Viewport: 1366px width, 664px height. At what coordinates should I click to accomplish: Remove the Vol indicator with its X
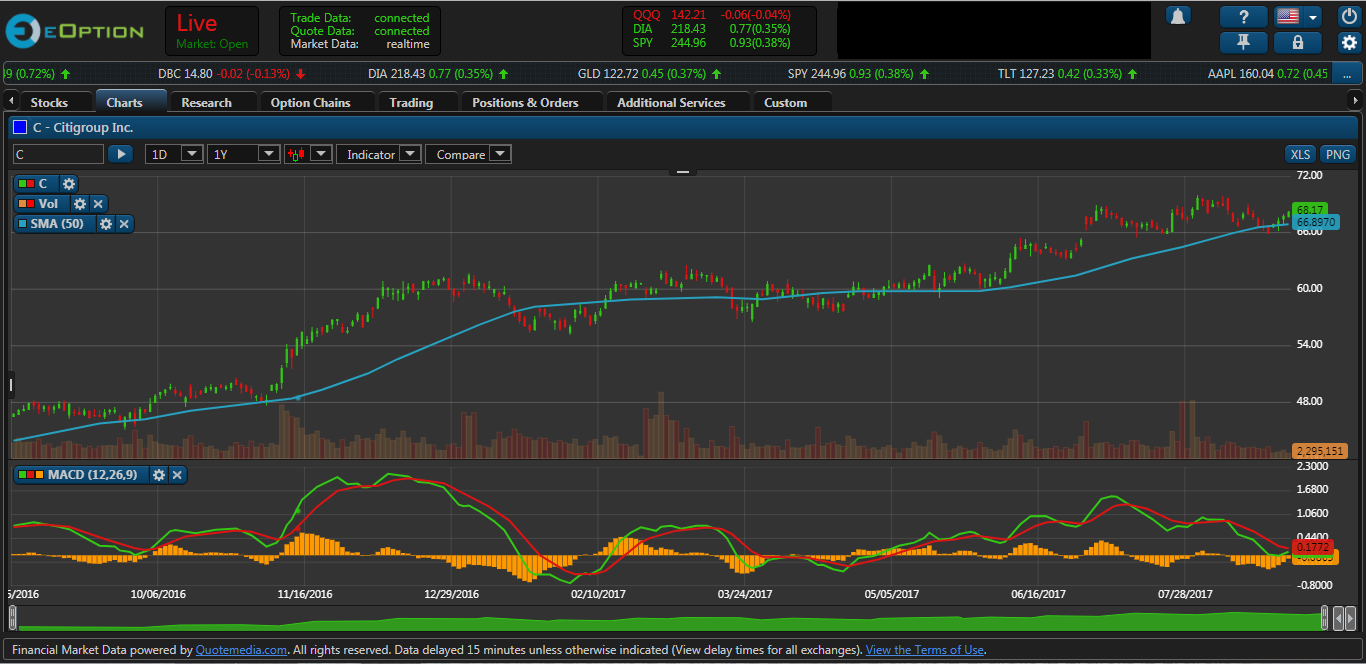(98, 204)
